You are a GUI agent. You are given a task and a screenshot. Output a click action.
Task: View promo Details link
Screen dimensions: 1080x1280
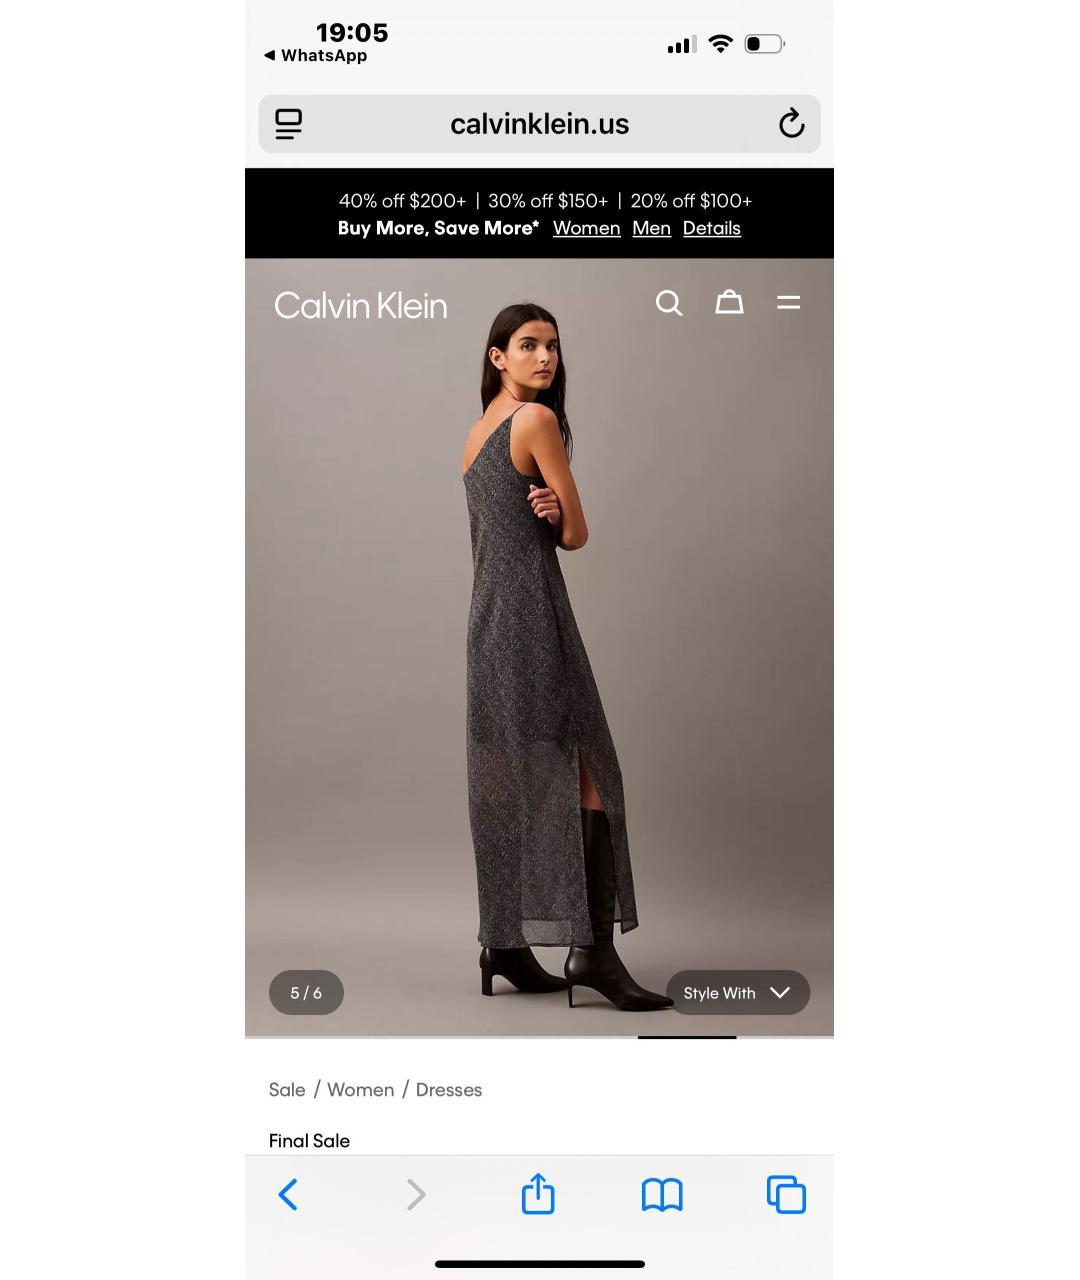(712, 228)
